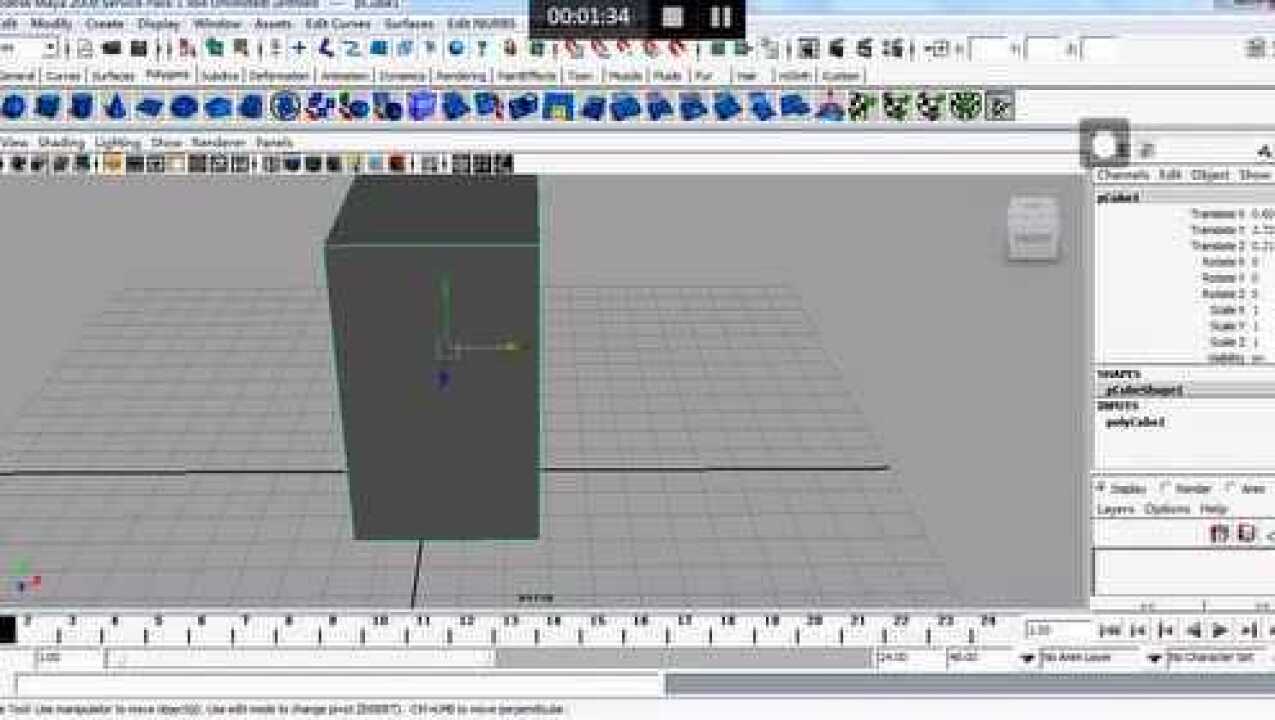Viewport: 1275px width, 720px height.
Task: Open the Panels menu in the viewport
Action: [274, 143]
